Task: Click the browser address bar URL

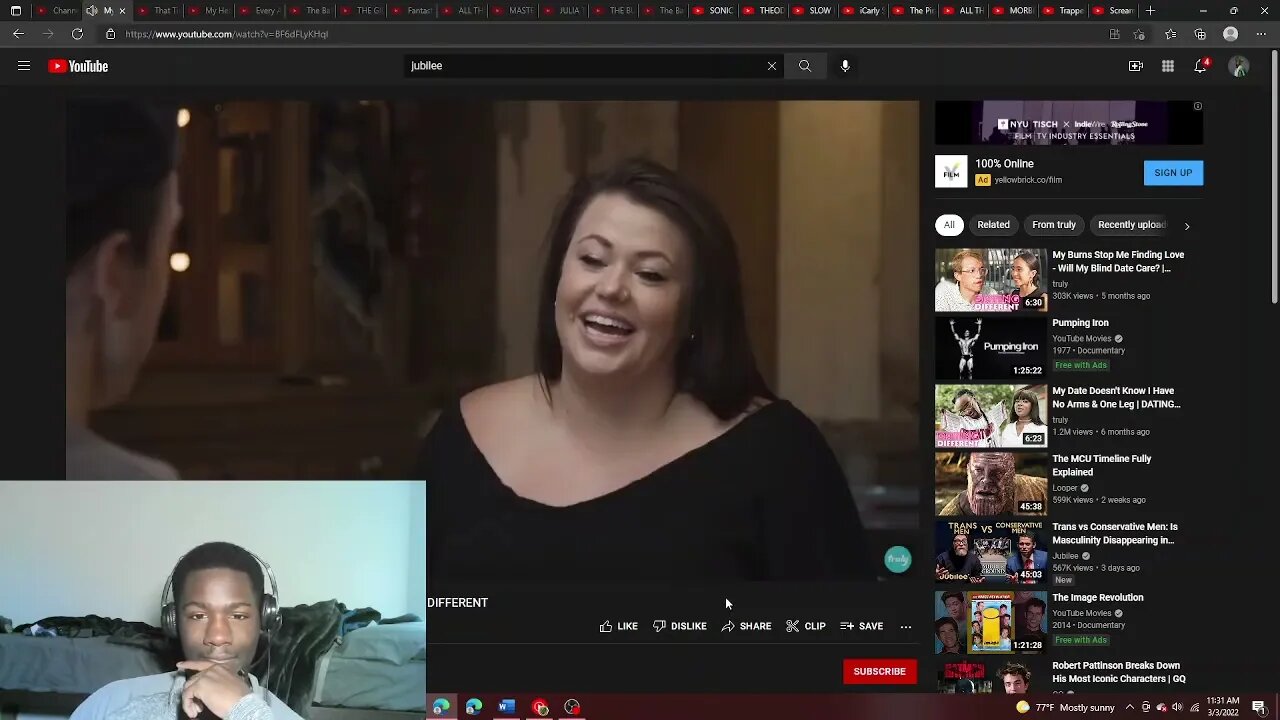Action: (227, 34)
